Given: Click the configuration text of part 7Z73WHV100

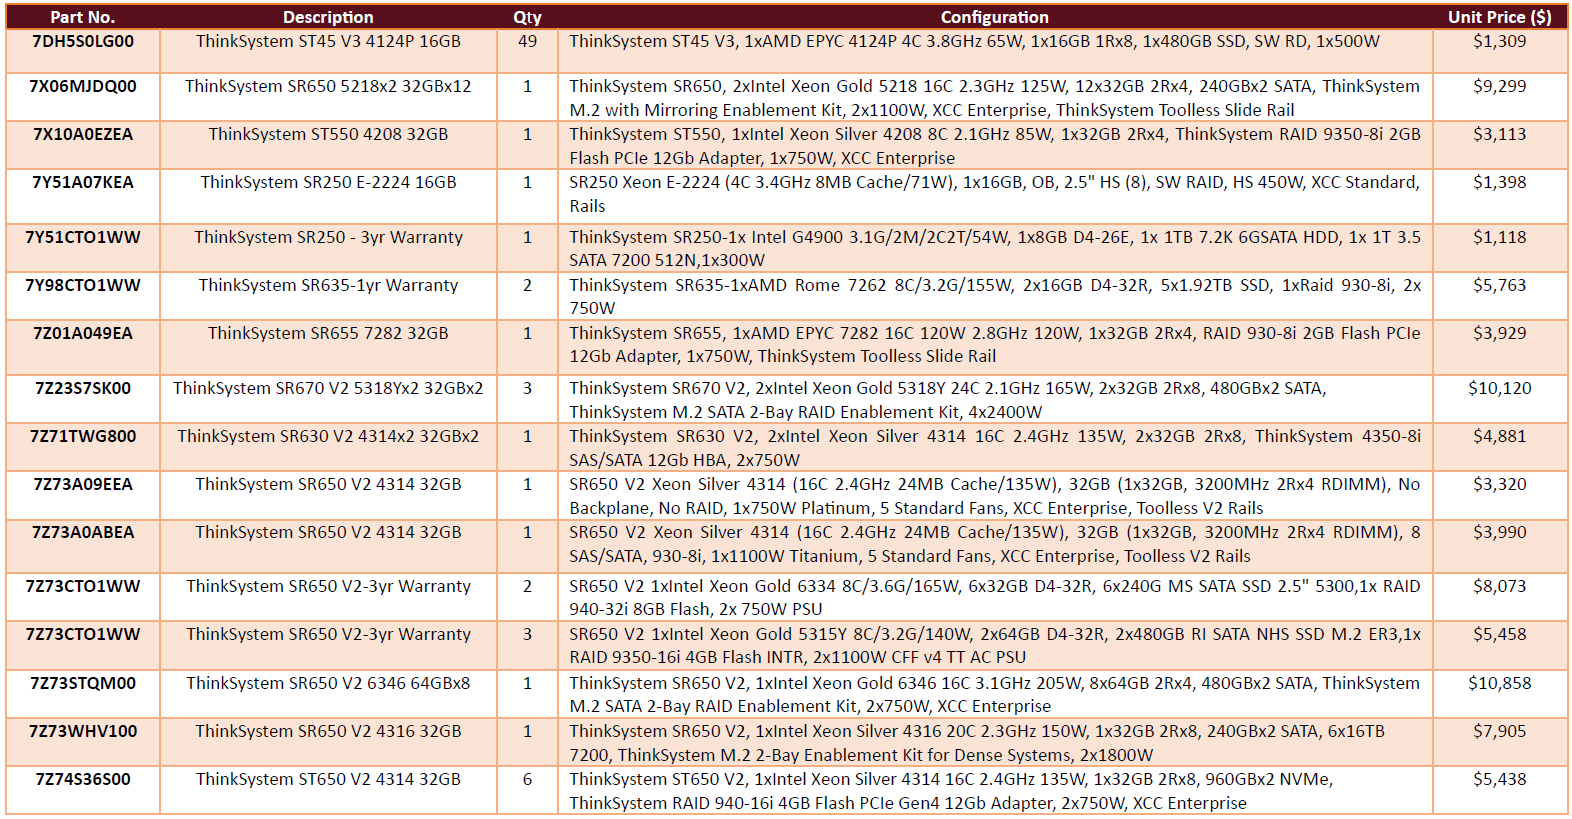Looking at the screenshot, I should point(977,743).
